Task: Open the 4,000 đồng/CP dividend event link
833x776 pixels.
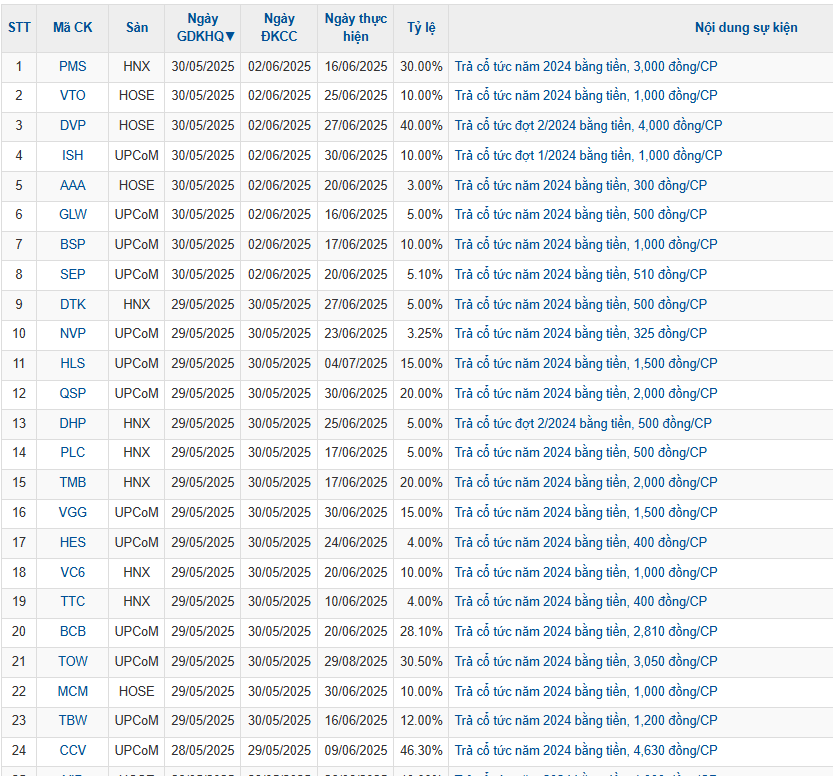Action: (x=588, y=126)
